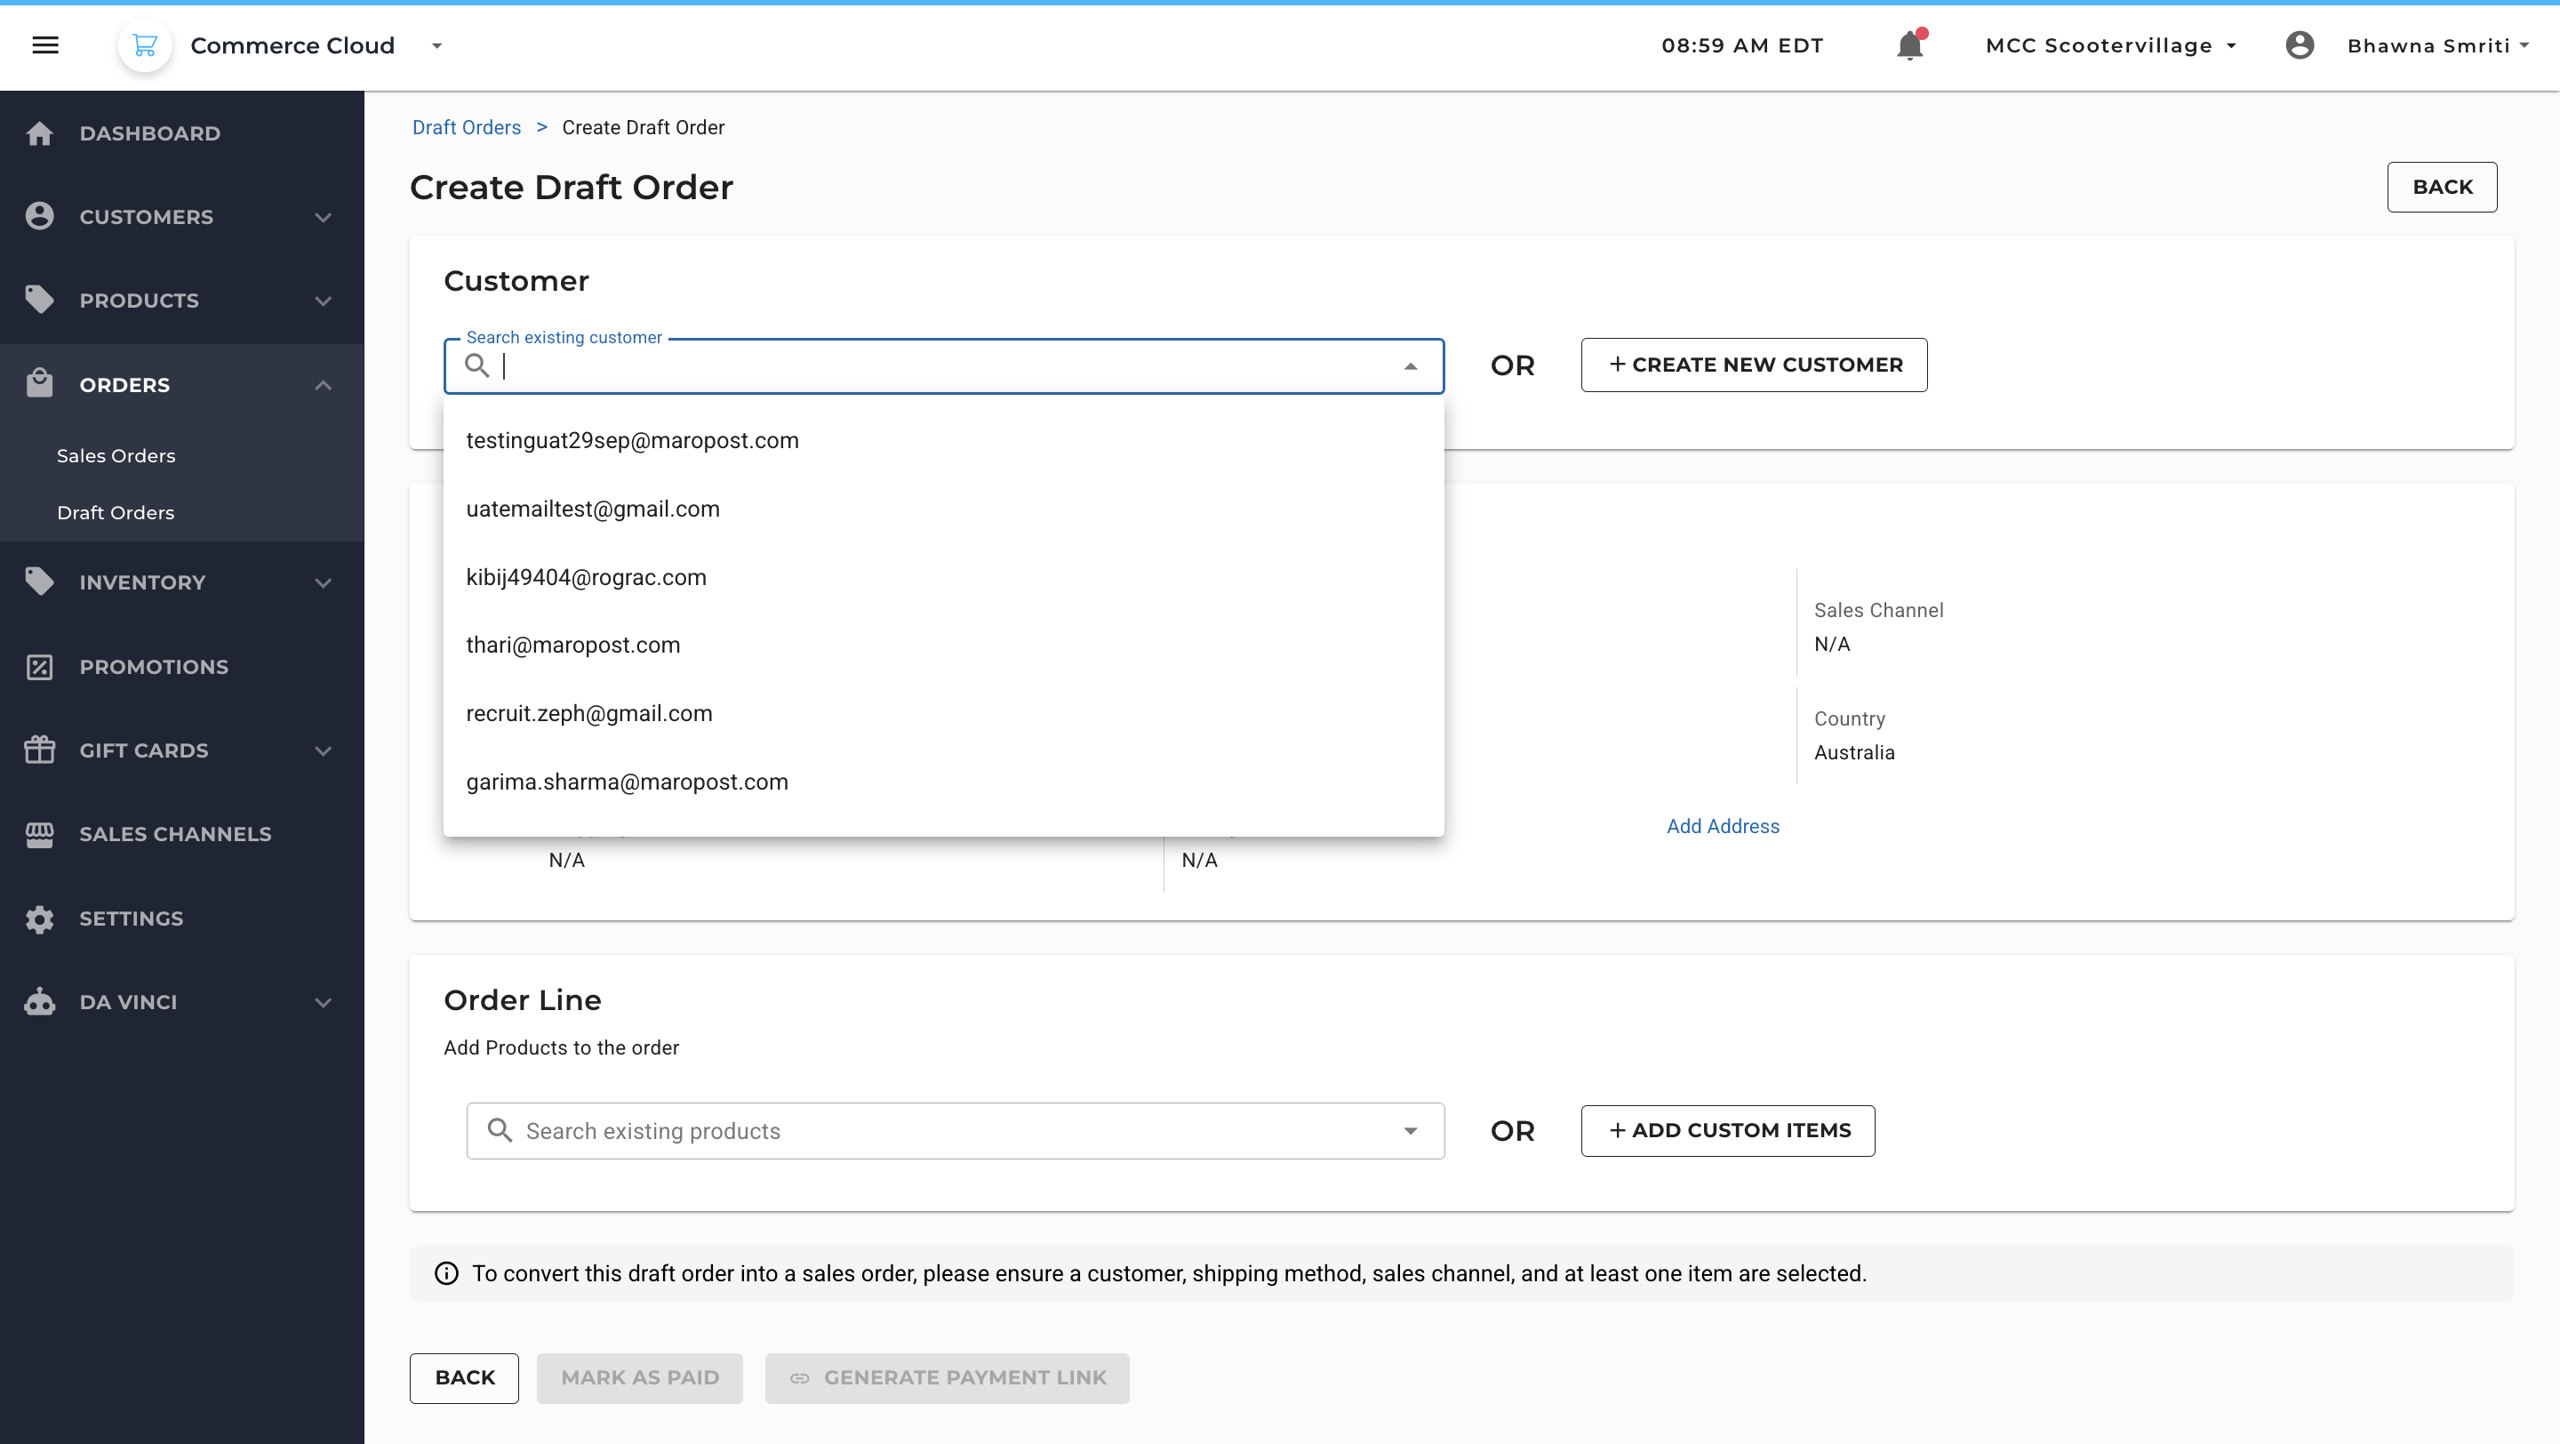Open the notifications bell
This screenshot has width=2560, height=1444.
tap(1908, 45)
